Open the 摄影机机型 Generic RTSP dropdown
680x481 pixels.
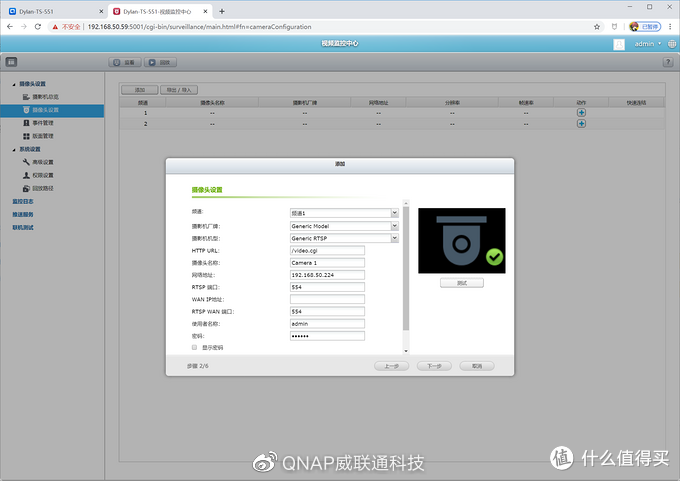[343, 238]
